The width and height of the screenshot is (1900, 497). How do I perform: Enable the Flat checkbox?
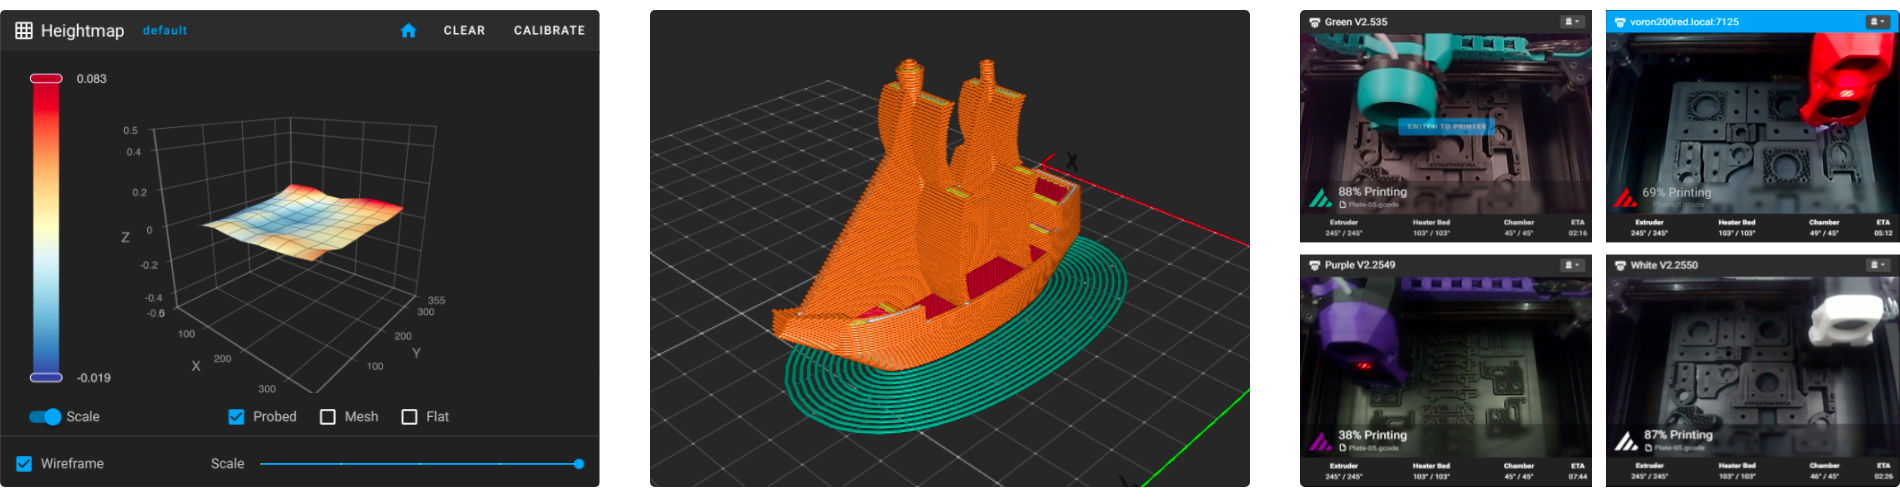pyautogui.click(x=409, y=417)
